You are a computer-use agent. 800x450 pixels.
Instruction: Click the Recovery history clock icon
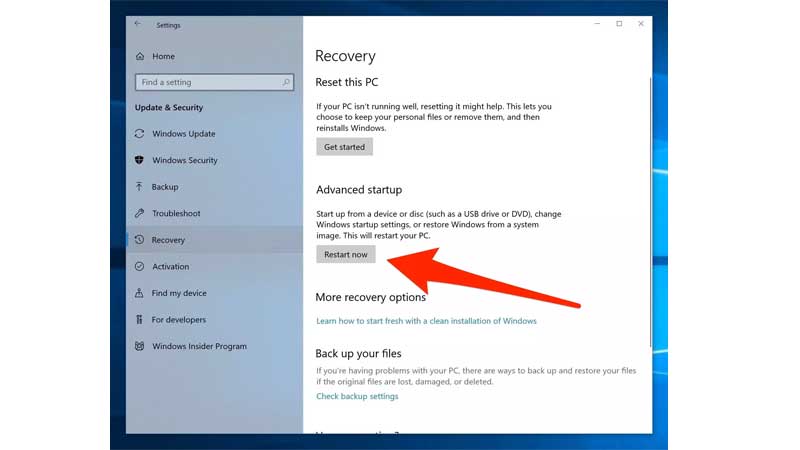pos(139,240)
